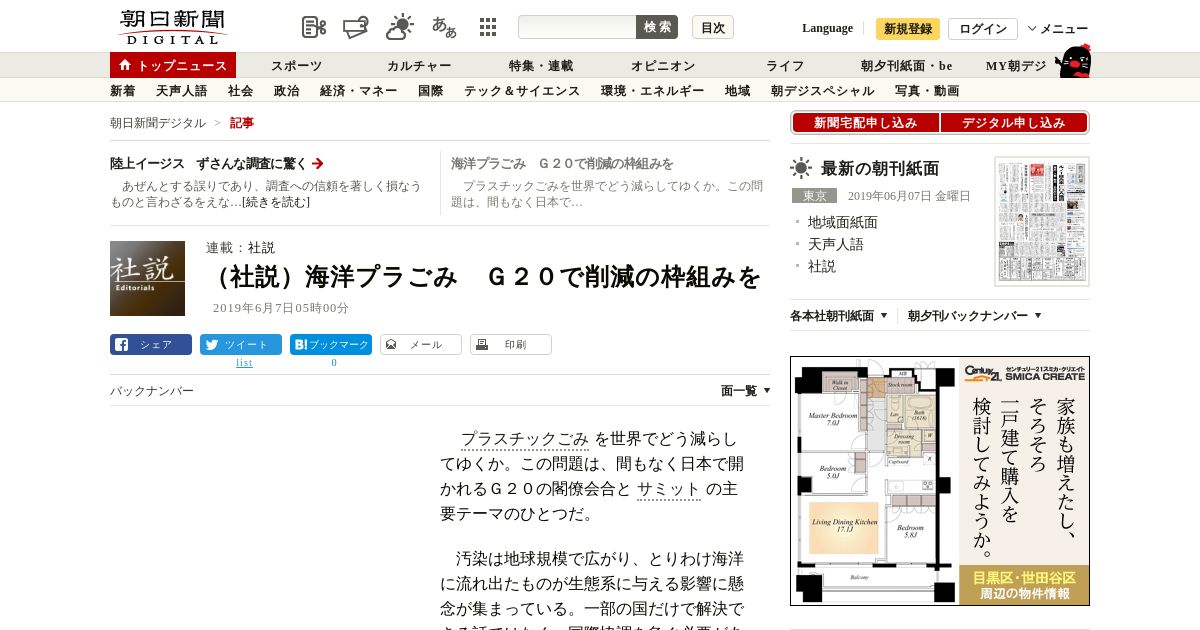Click the Asahi Shimbun Digital logo
The width and height of the screenshot is (1200, 630).
tap(172, 27)
